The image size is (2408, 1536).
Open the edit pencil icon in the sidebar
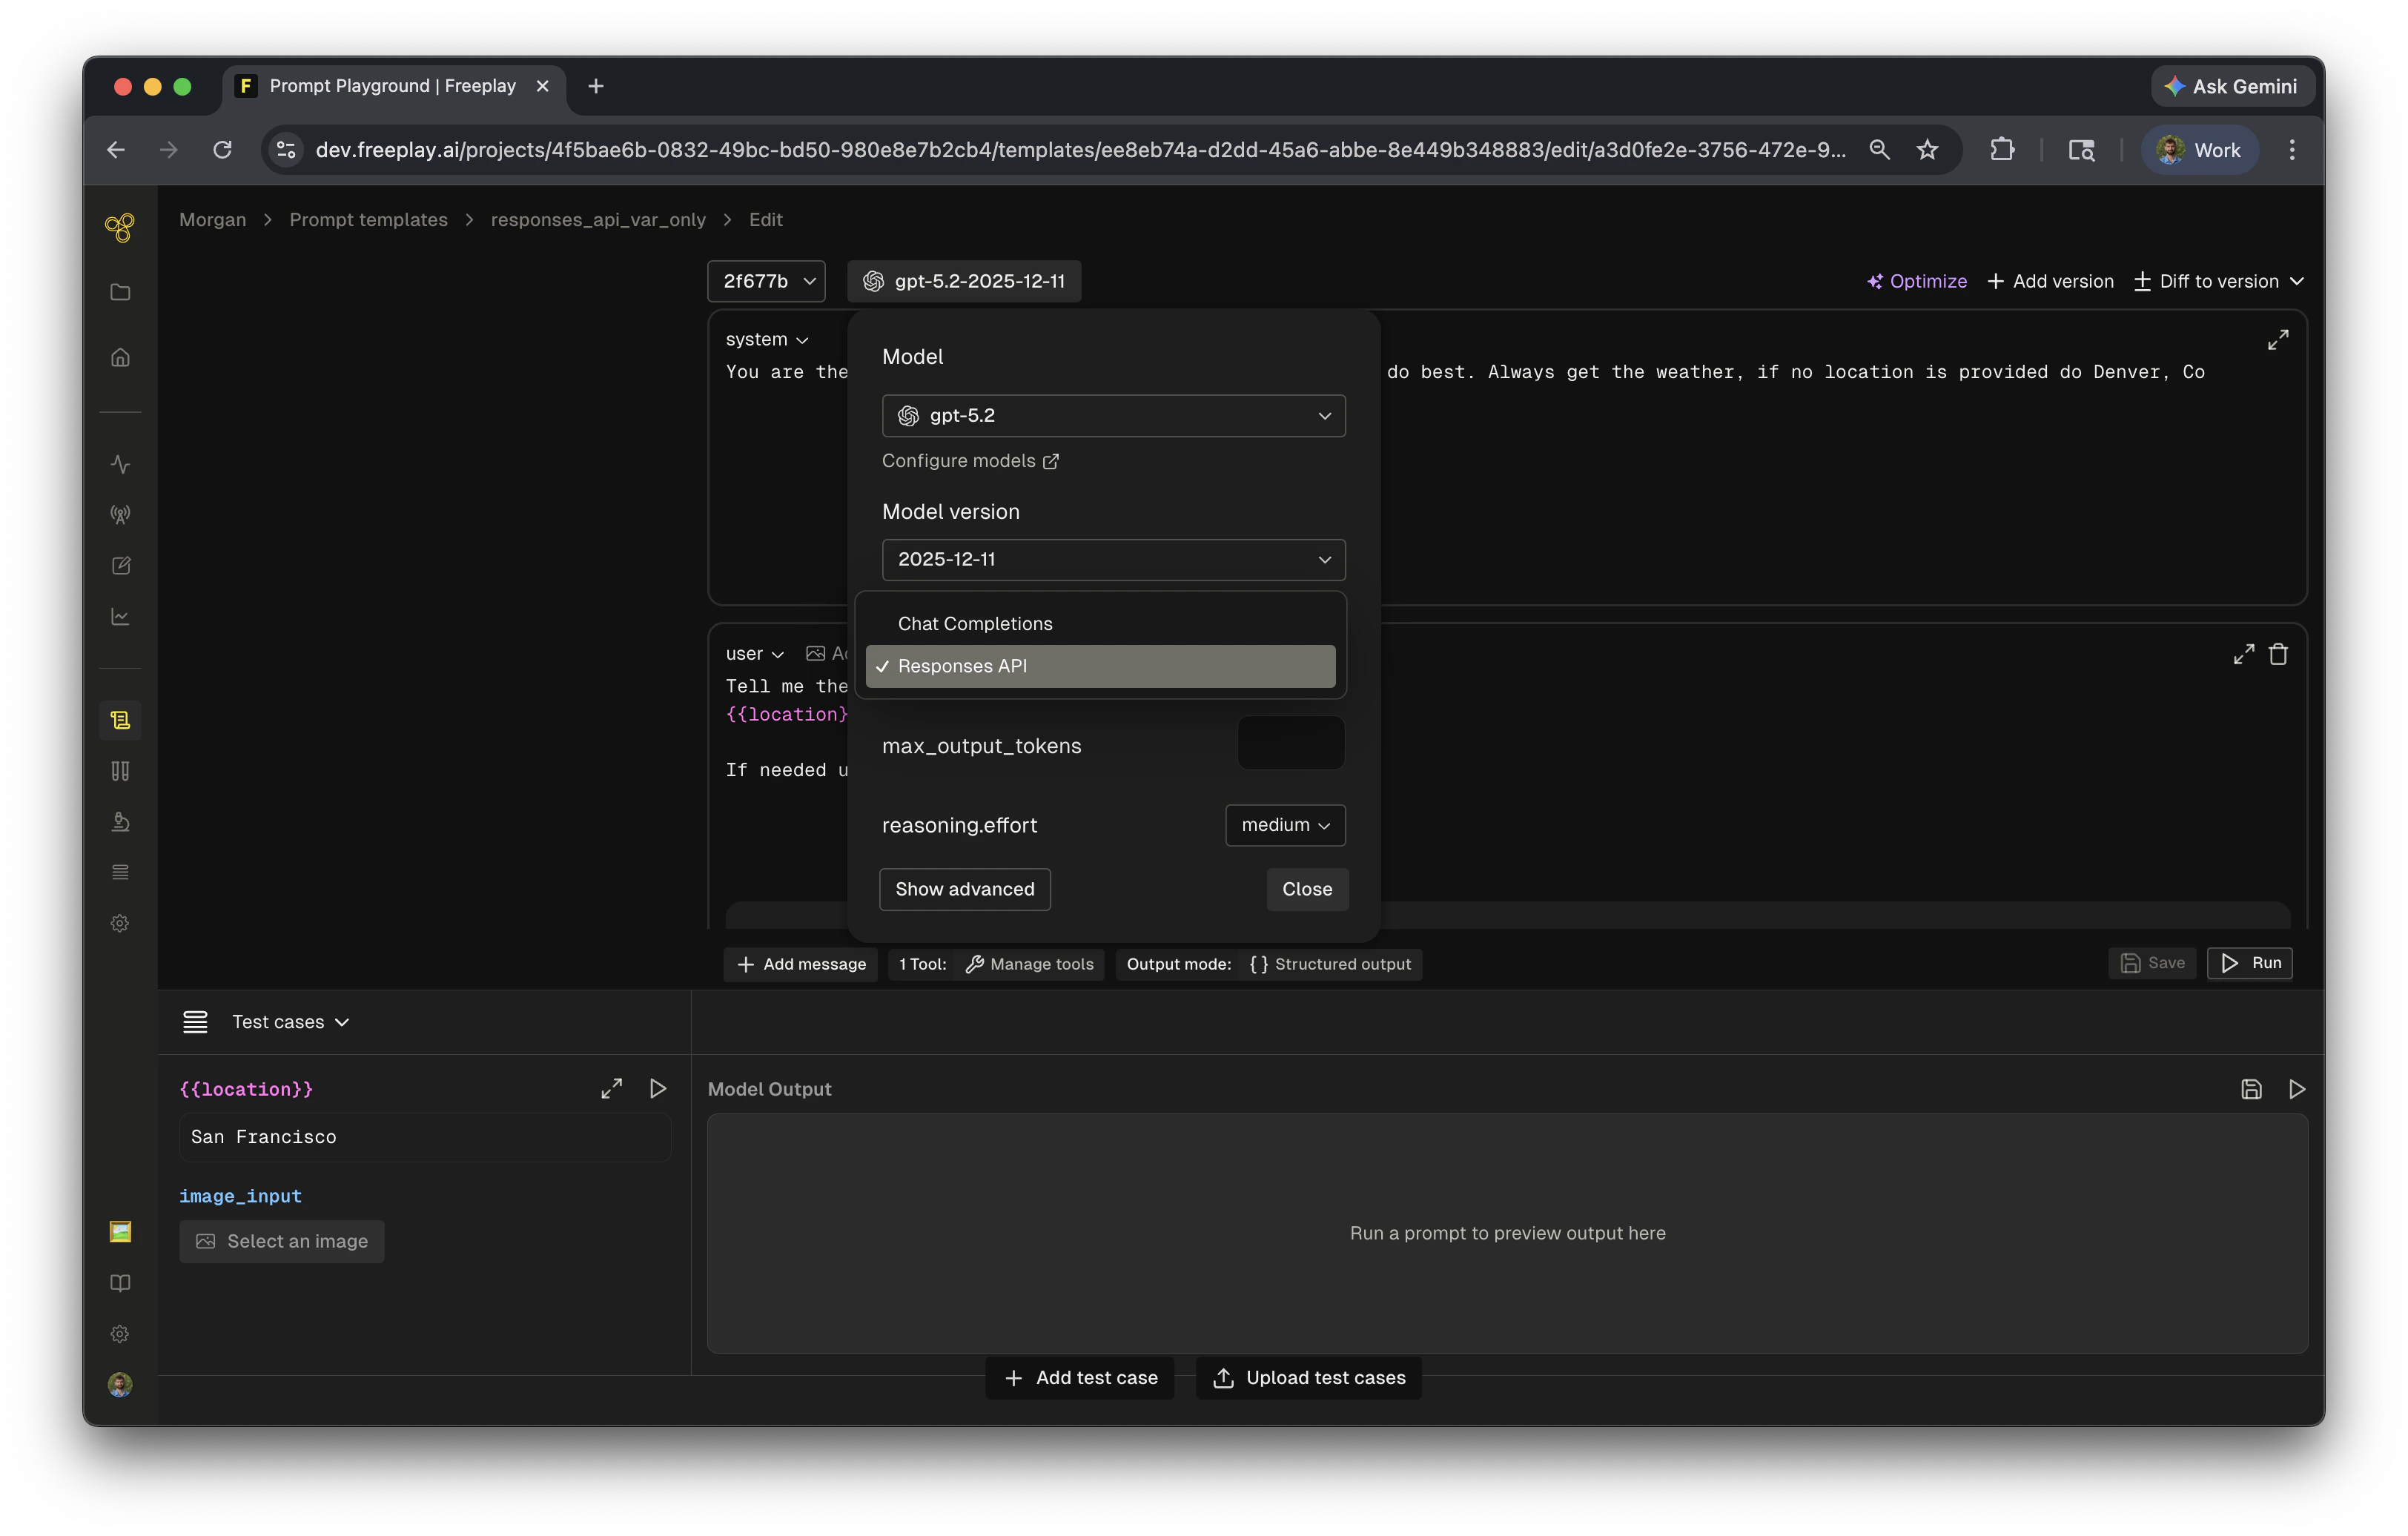pyautogui.click(x=120, y=566)
